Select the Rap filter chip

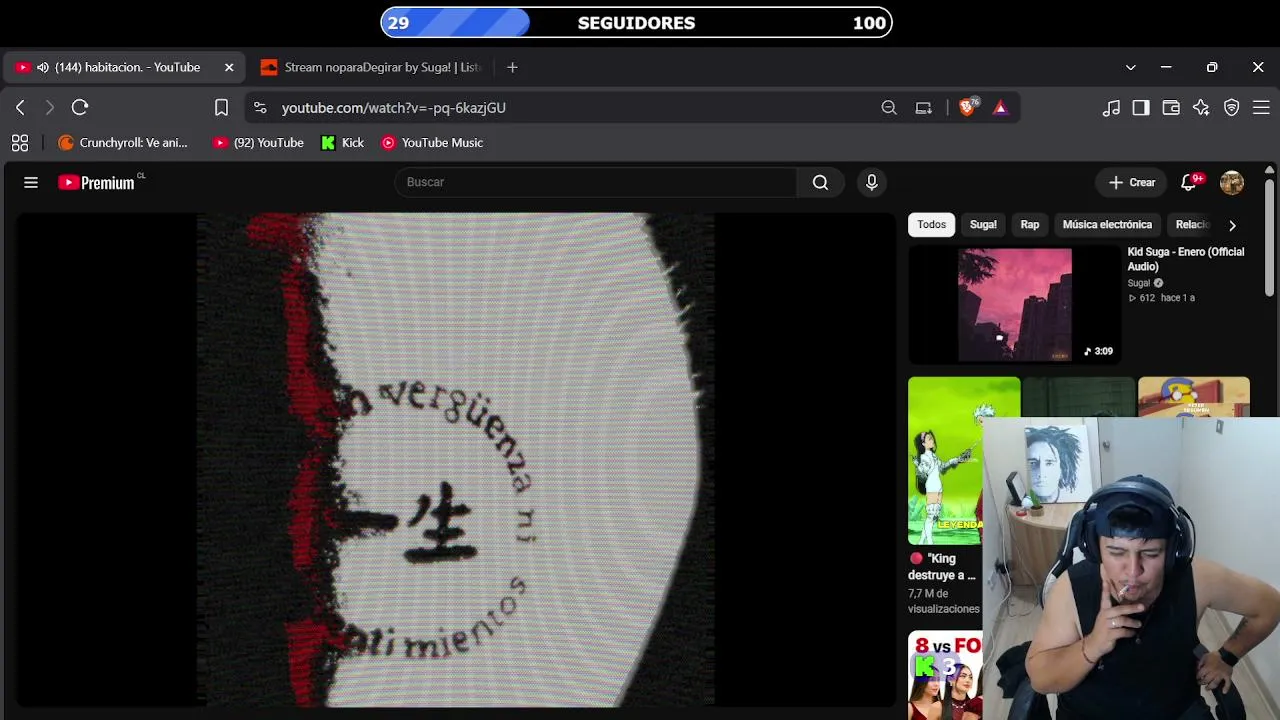(1030, 225)
